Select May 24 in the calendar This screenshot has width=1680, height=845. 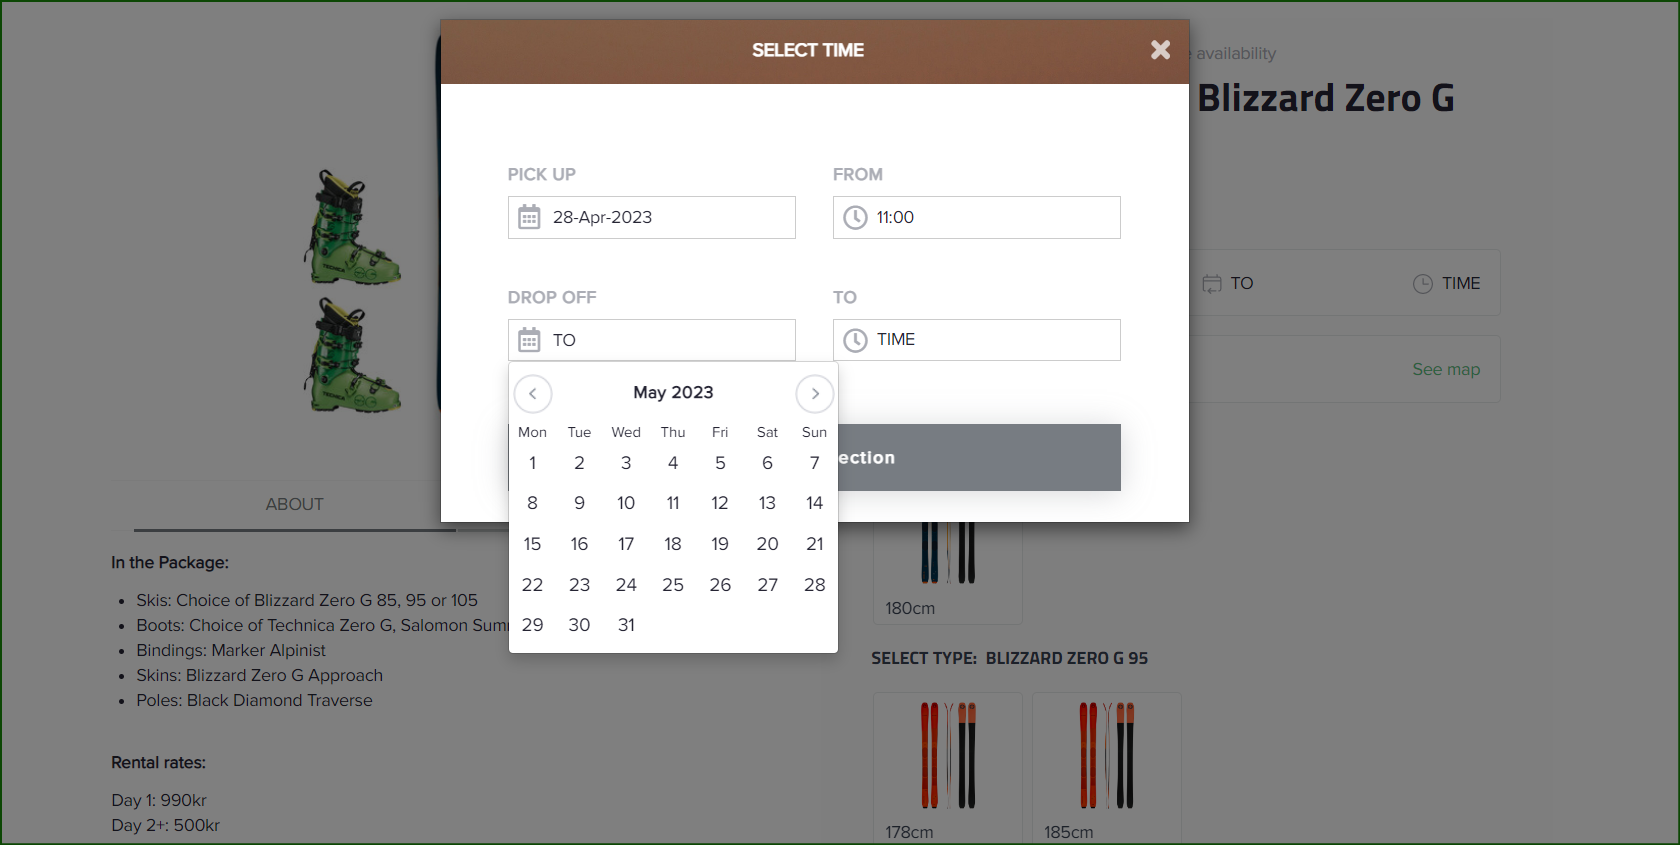click(626, 585)
